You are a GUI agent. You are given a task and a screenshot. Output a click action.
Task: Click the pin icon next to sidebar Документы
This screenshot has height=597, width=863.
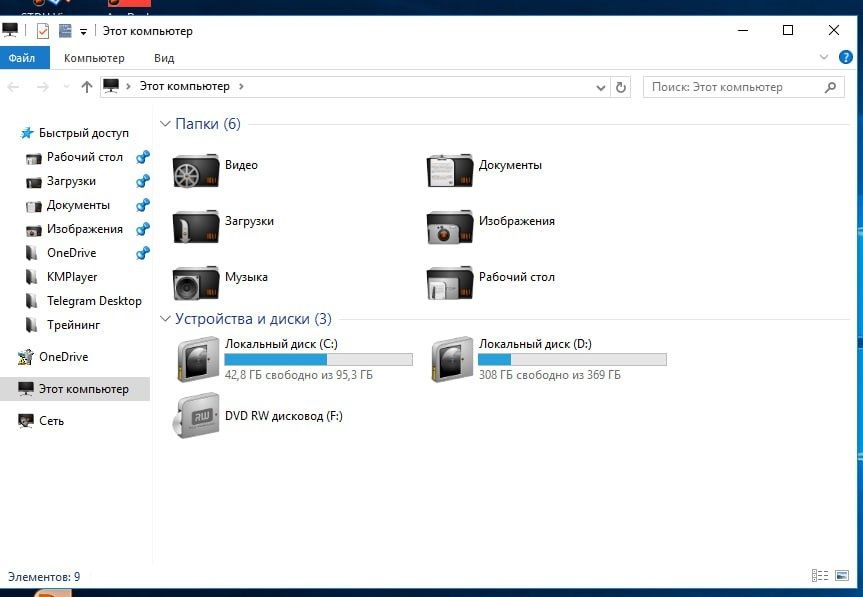tap(143, 205)
